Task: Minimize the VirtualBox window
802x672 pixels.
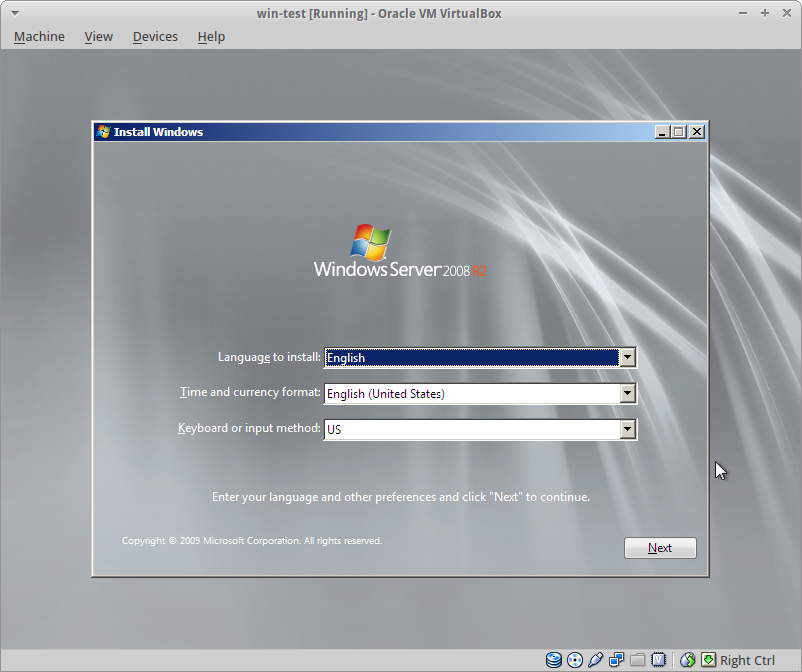Action: 743,13
